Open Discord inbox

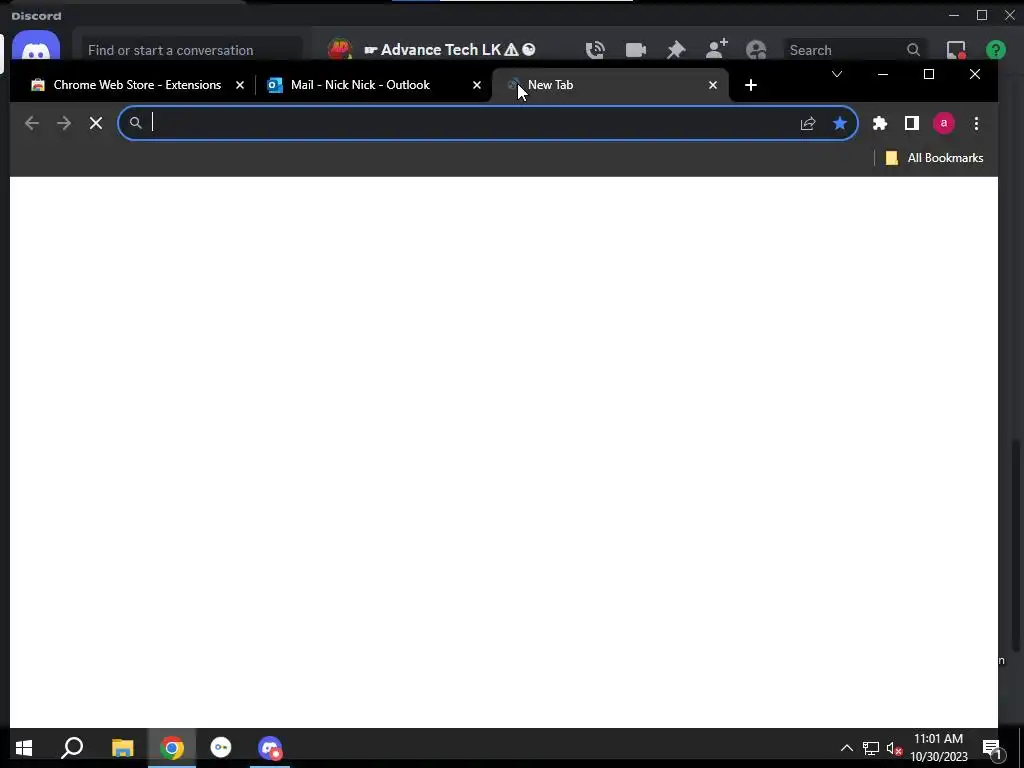[x=956, y=50]
